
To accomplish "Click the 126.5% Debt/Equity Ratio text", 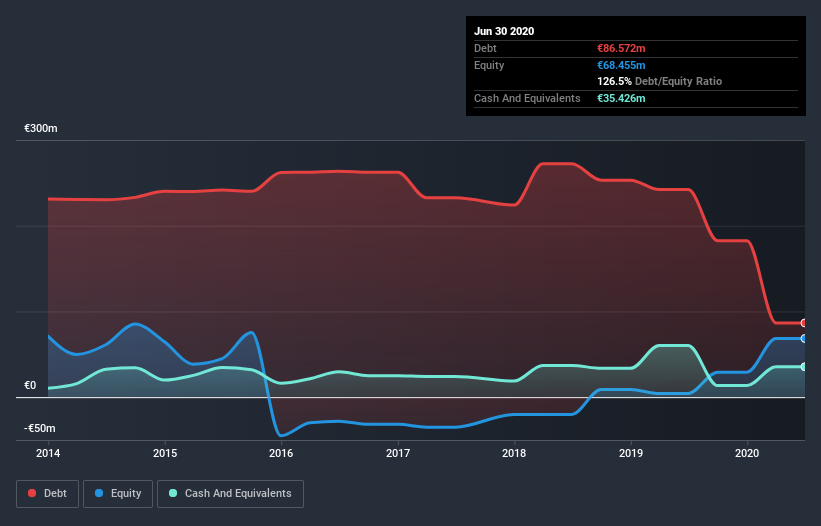I will click(x=659, y=81).
